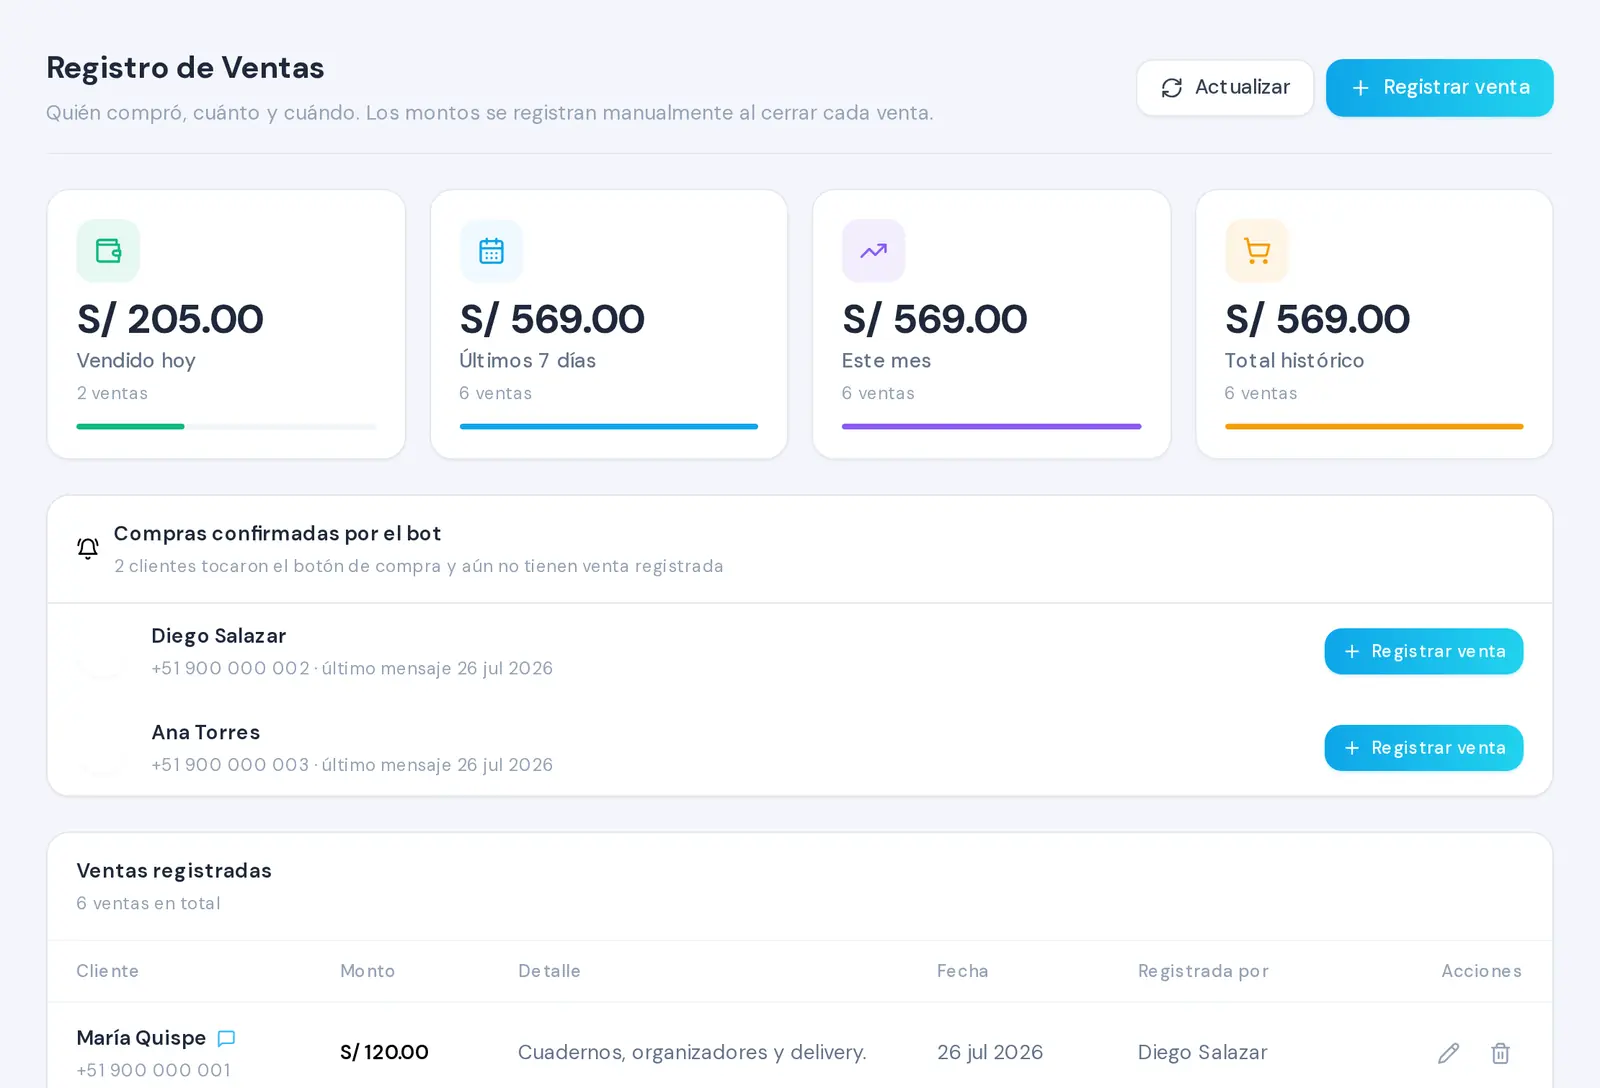Select the Fecha column header
The height and width of the screenshot is (1088, 1600).
(962, 971)
